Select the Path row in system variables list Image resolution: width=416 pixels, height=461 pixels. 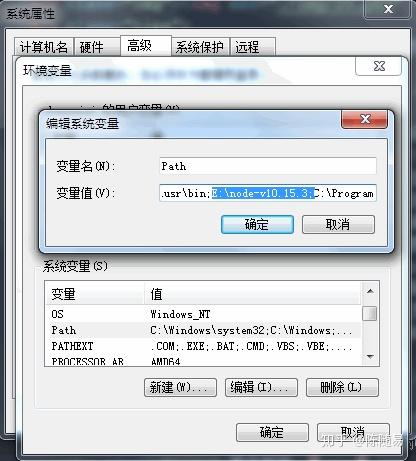point(203,330)
